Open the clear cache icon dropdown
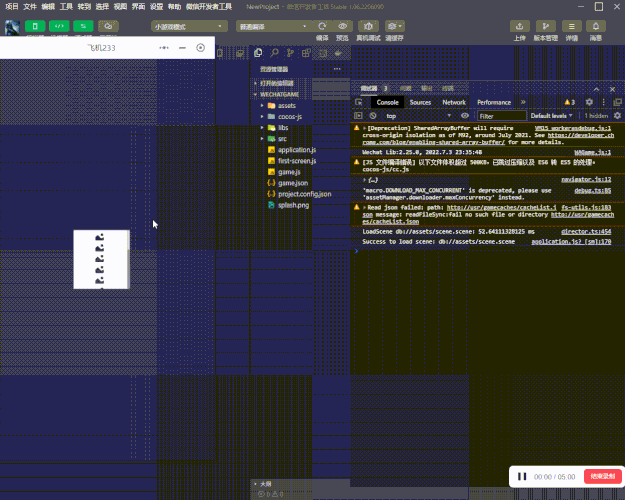625x500 pixels. pos(395,26)
